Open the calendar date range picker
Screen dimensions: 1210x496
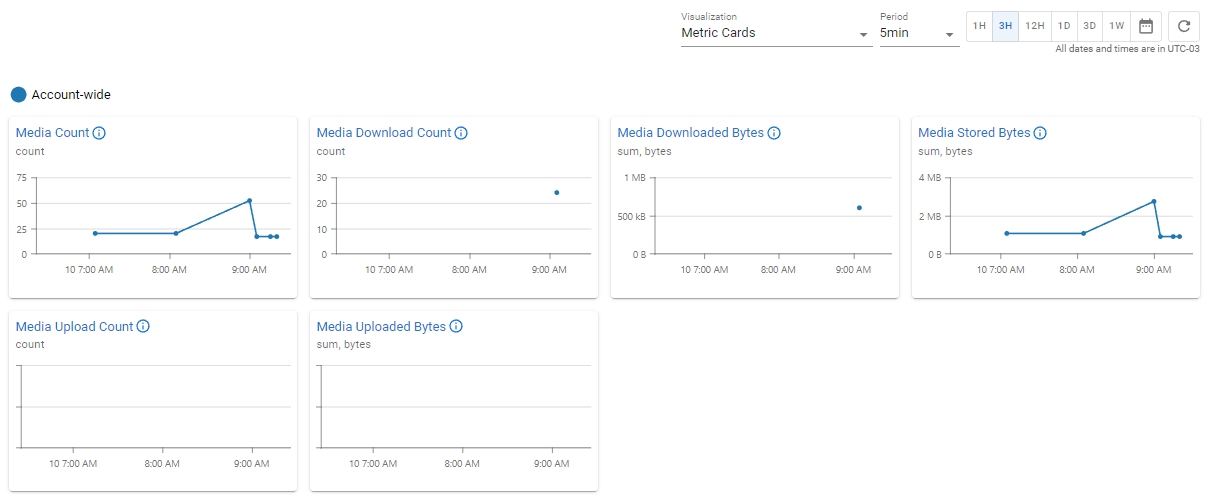pyautogui.click(x=1146, y=26)
